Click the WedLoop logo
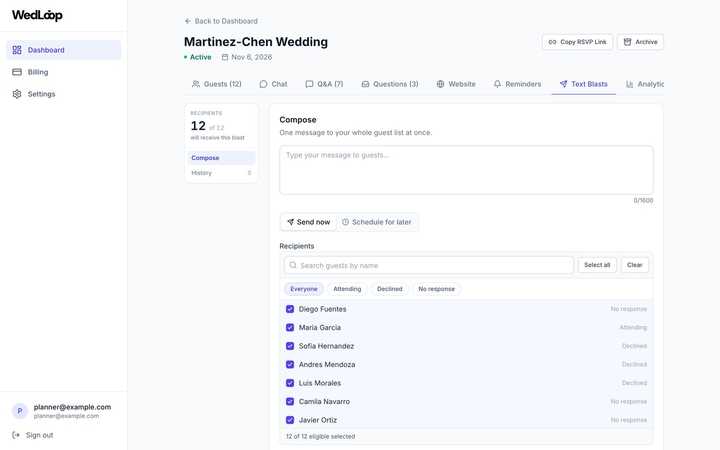Screen dimensions: 720x450 point(37,15)
